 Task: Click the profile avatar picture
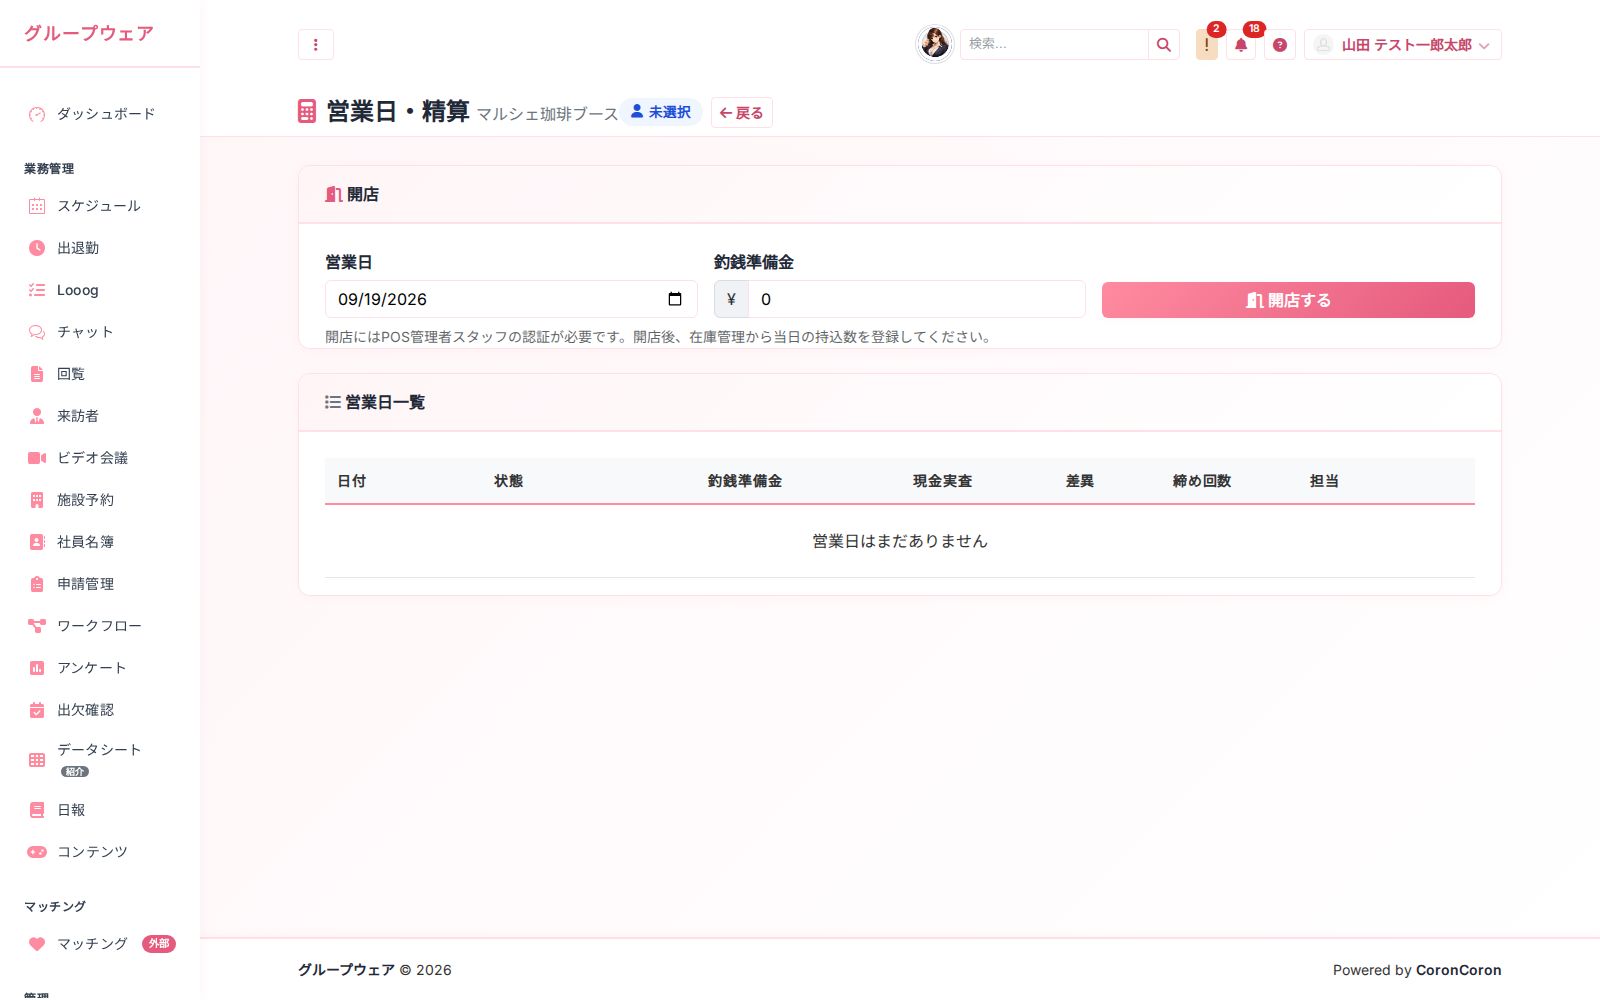click(x=935, y=44)
